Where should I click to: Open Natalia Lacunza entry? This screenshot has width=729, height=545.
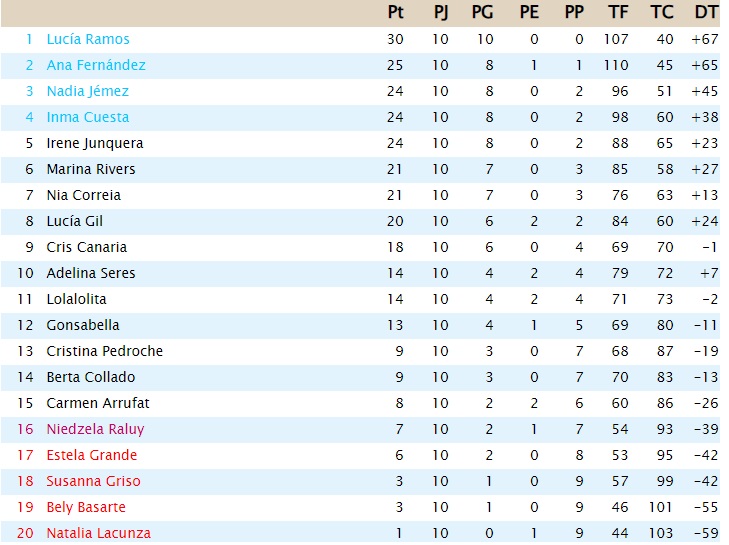(99, 533)
